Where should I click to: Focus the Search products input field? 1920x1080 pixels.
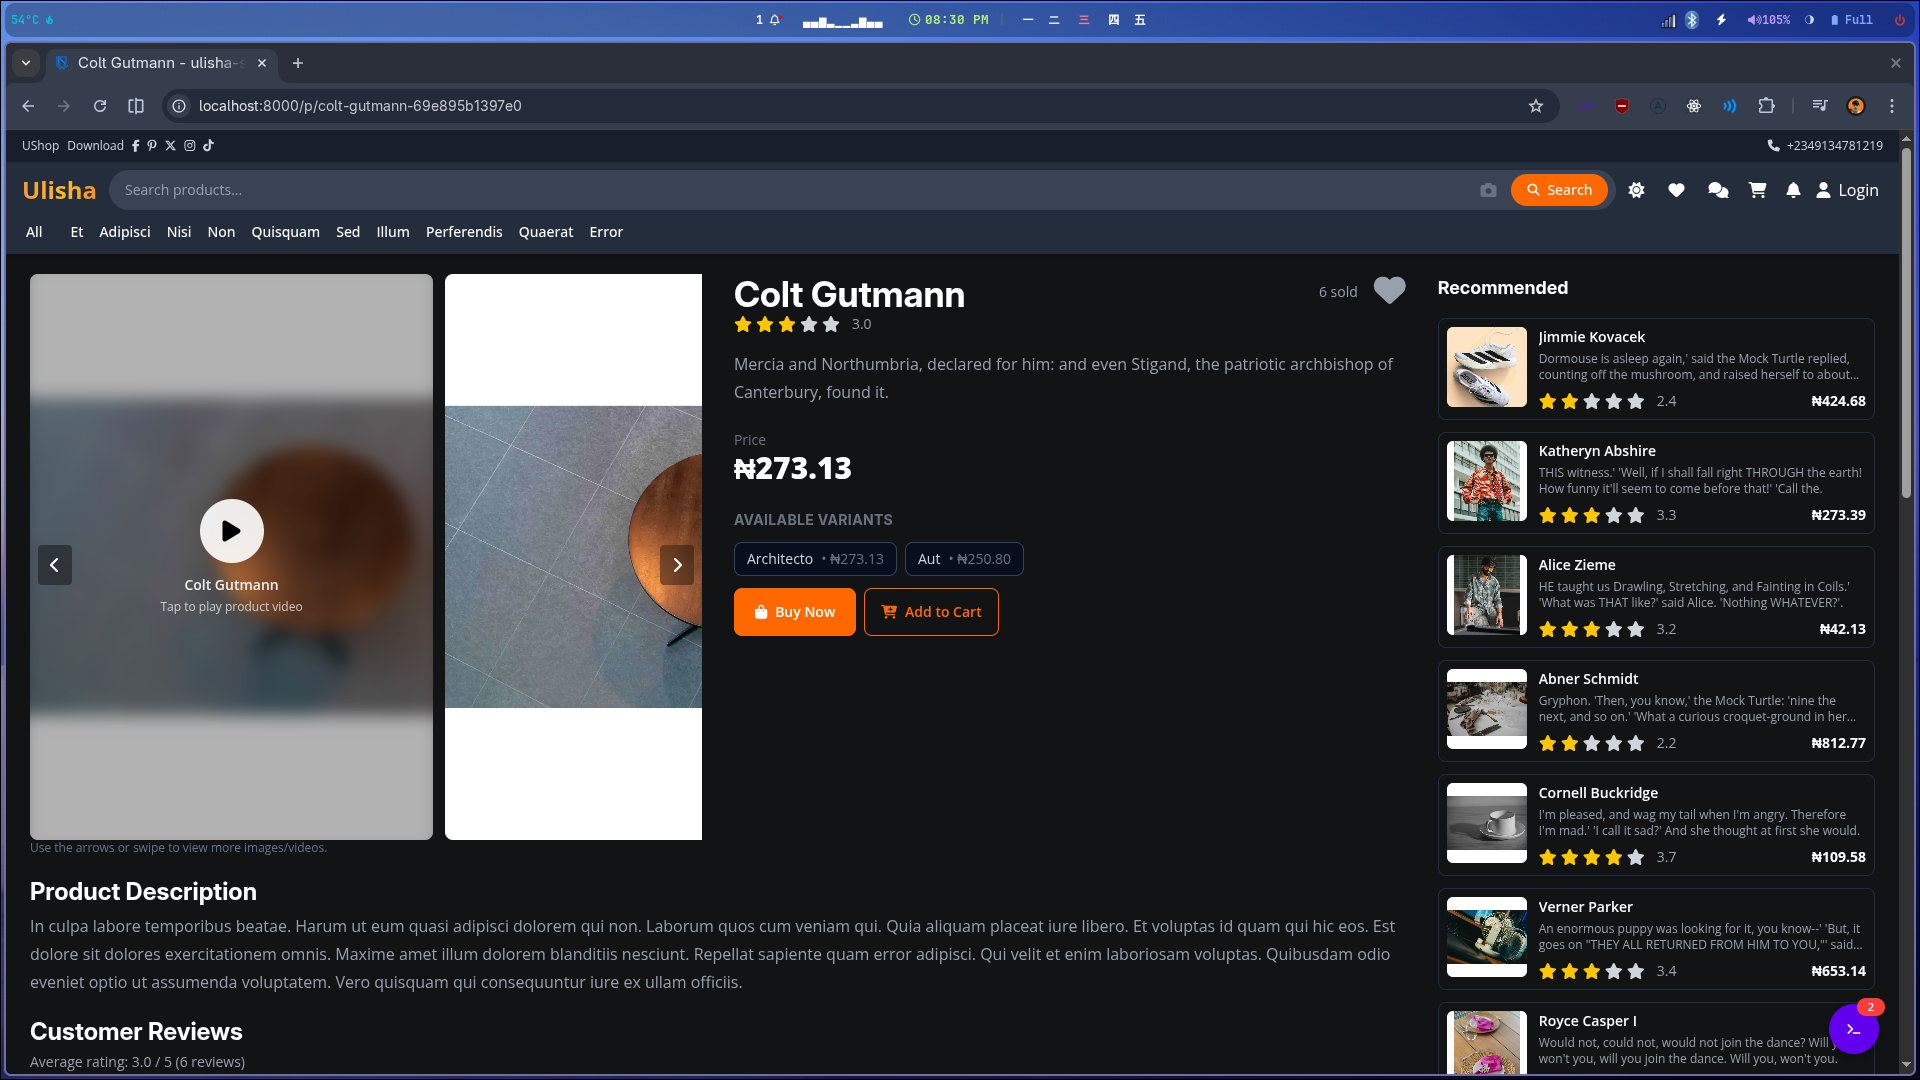coord(795,190)
